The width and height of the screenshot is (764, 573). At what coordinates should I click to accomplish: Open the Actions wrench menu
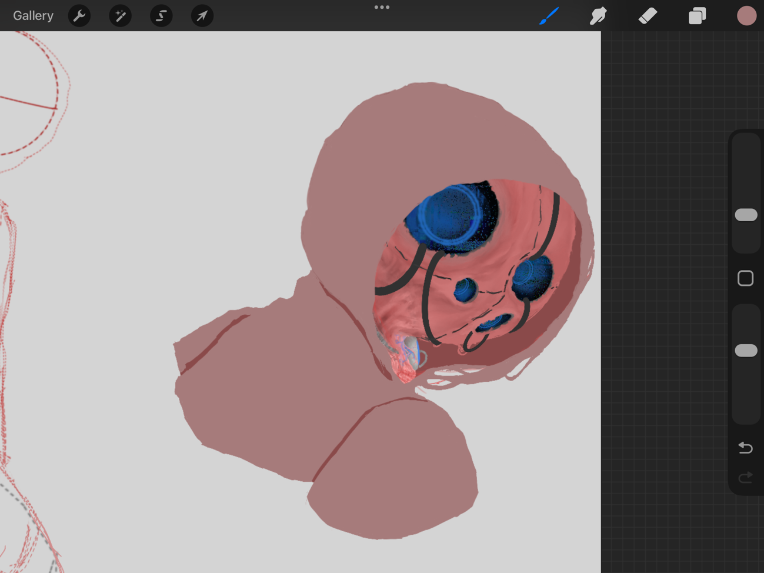79,16
